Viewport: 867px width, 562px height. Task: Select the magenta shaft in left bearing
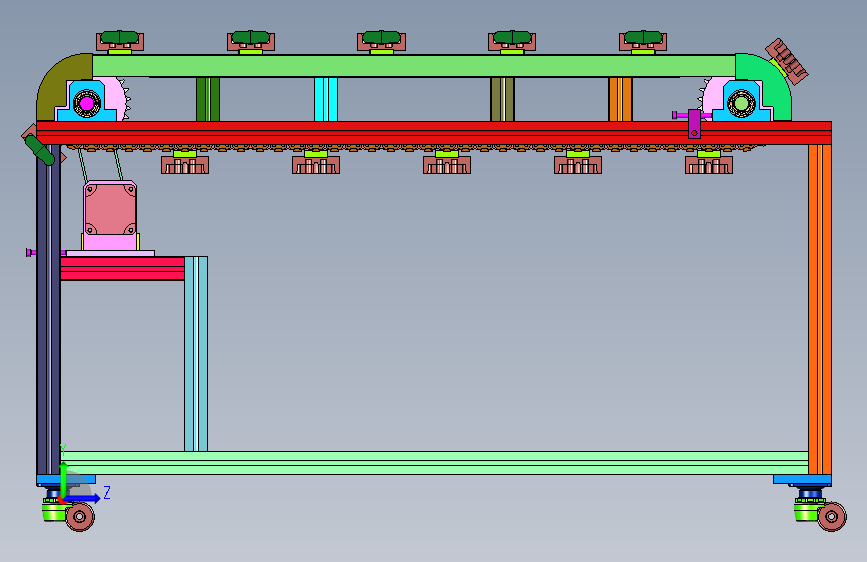[87, 103]
